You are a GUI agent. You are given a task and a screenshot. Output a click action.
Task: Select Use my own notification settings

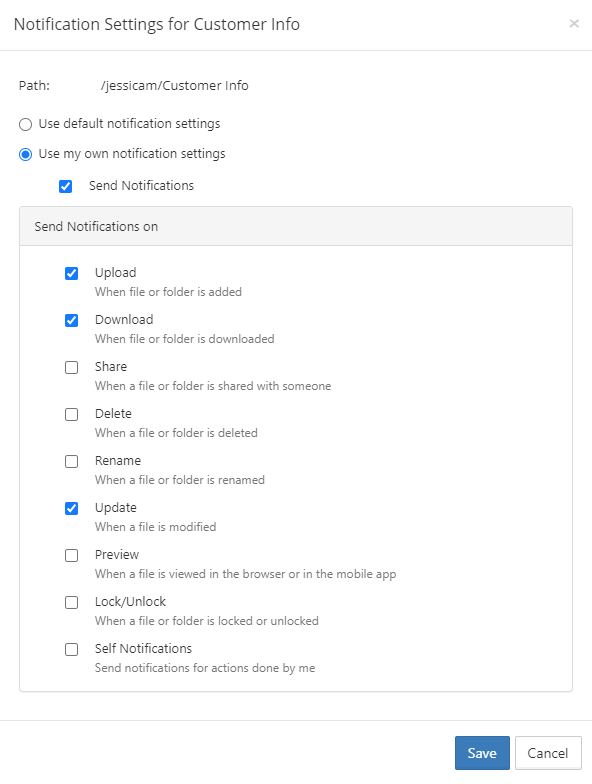point(26,154)
